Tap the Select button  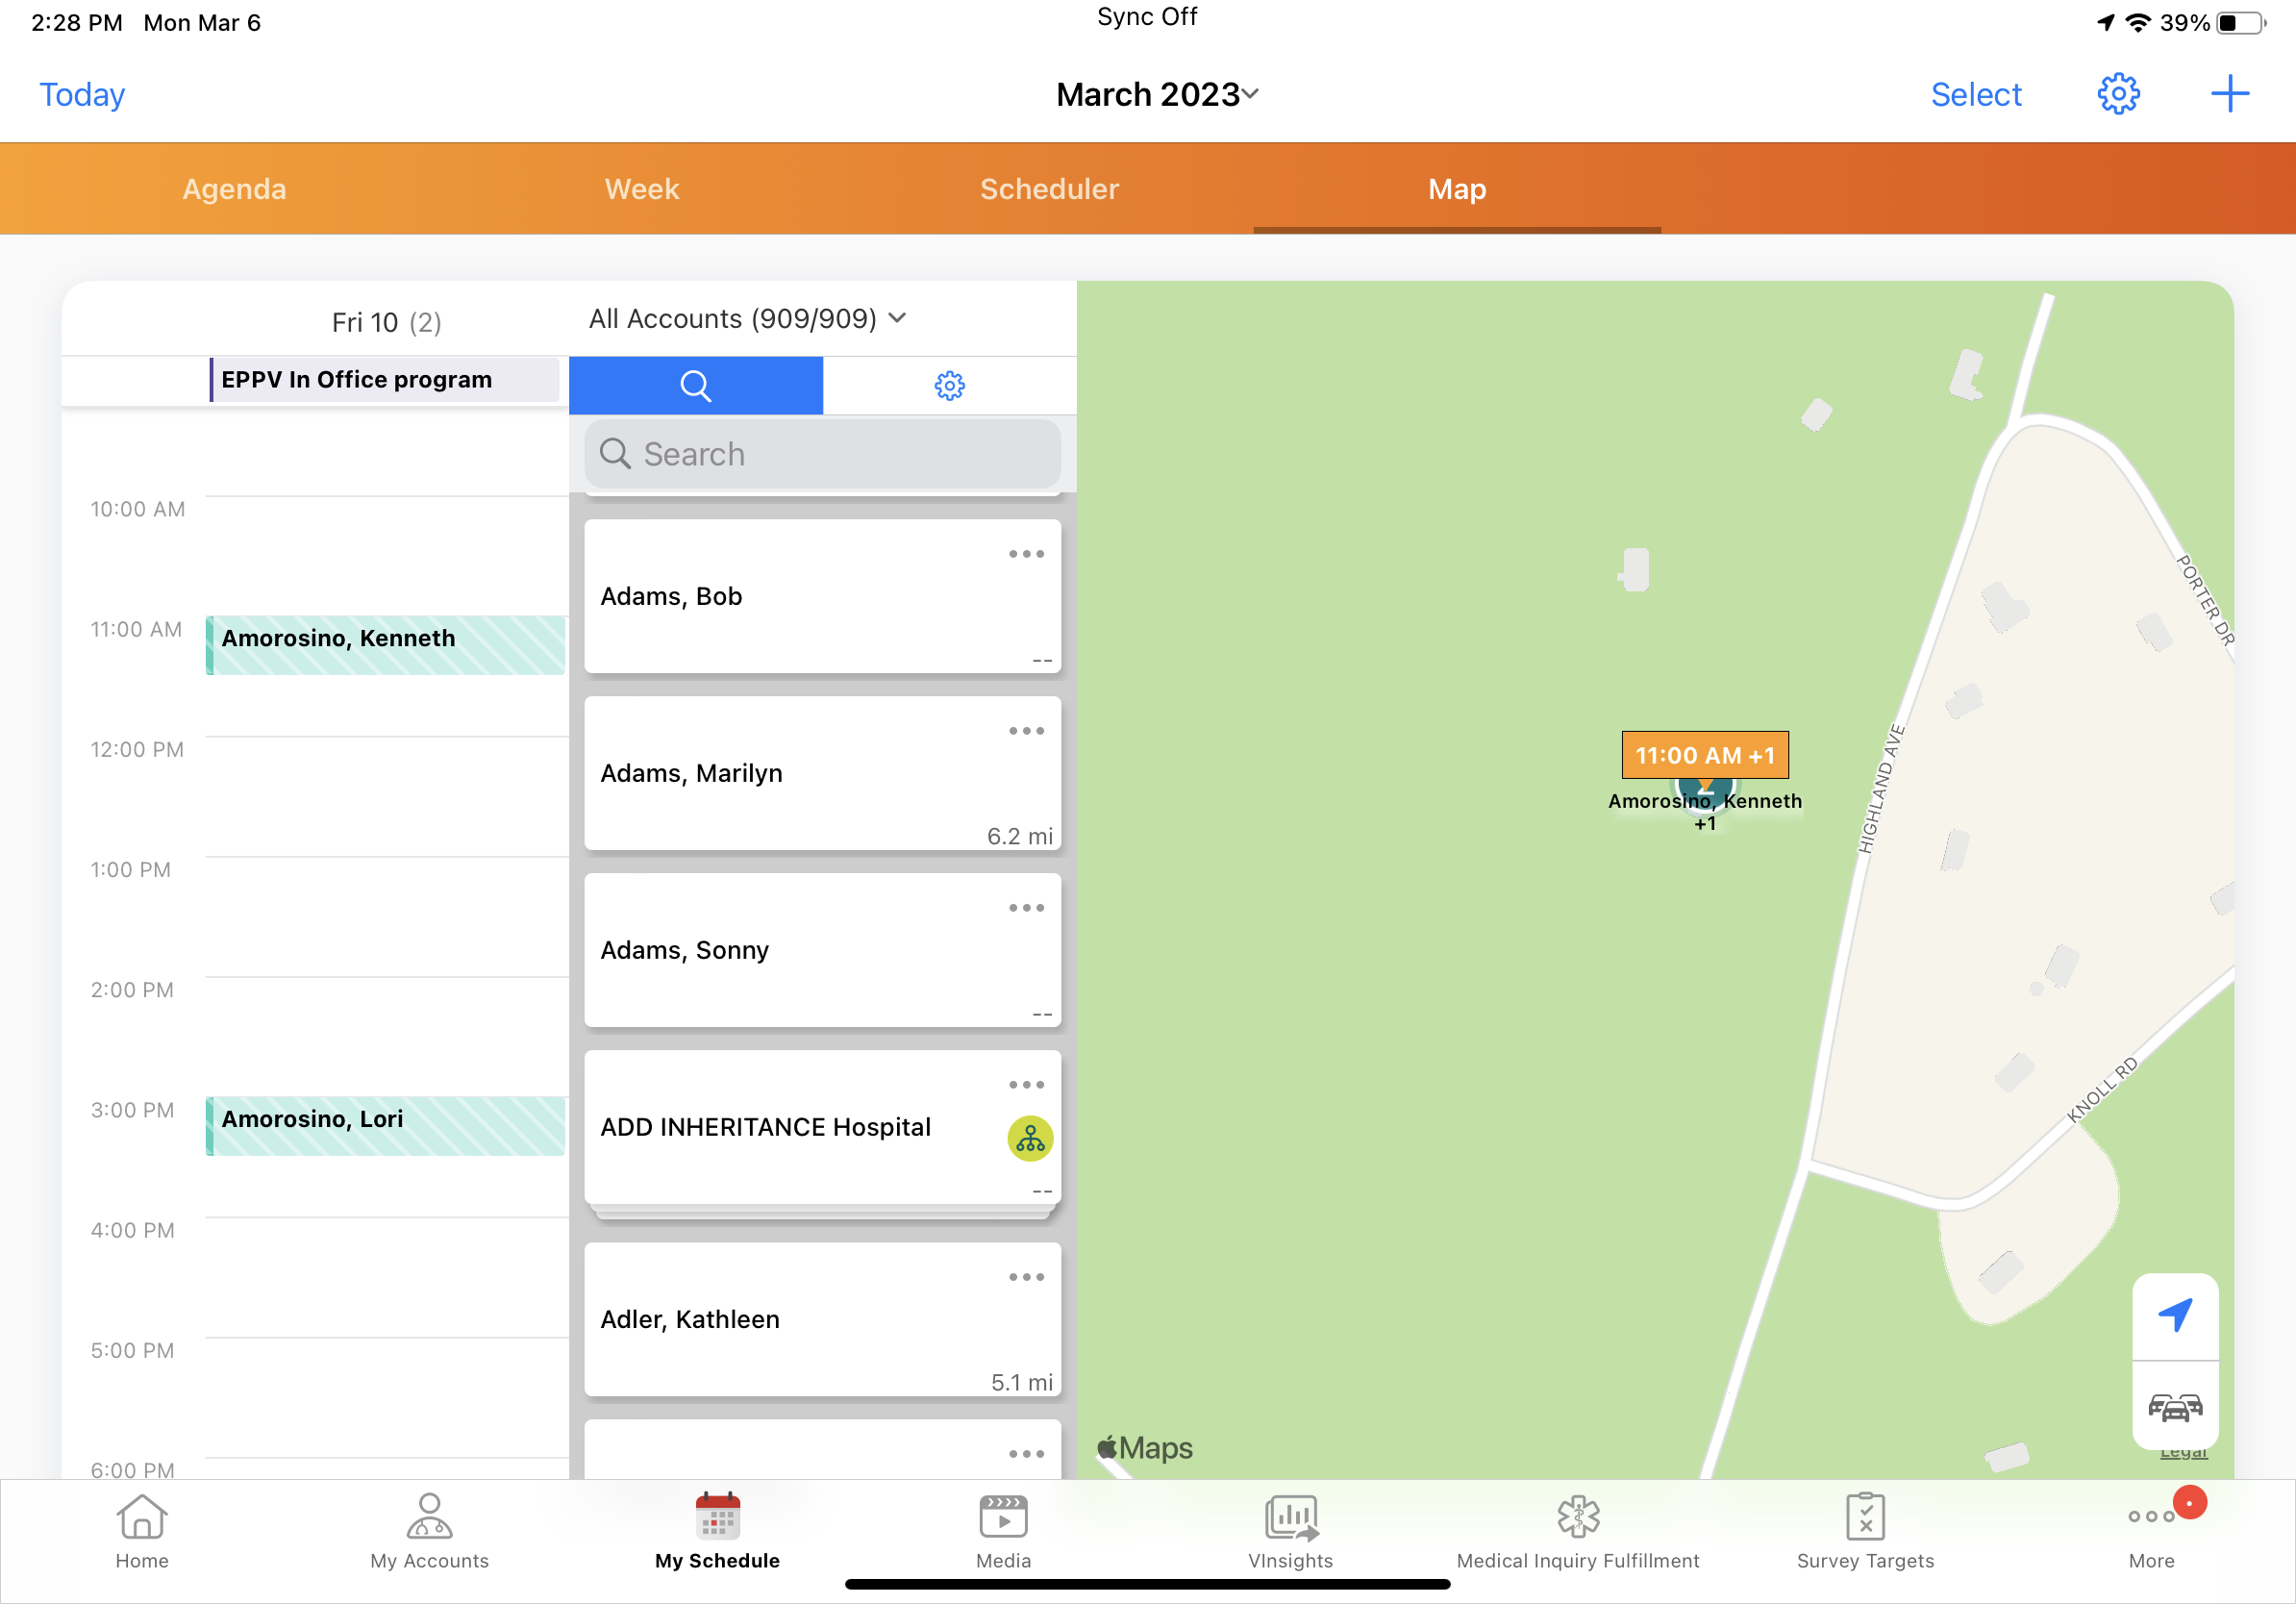[x=1975, y=94]
